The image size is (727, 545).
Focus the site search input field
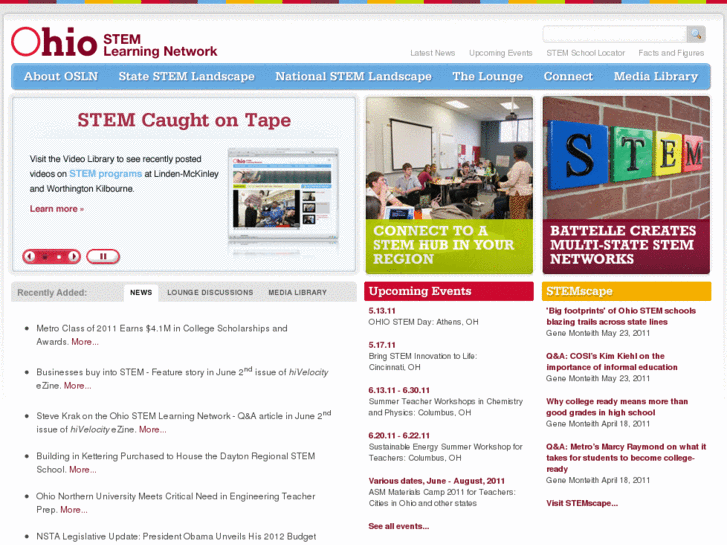pos(614,34)
